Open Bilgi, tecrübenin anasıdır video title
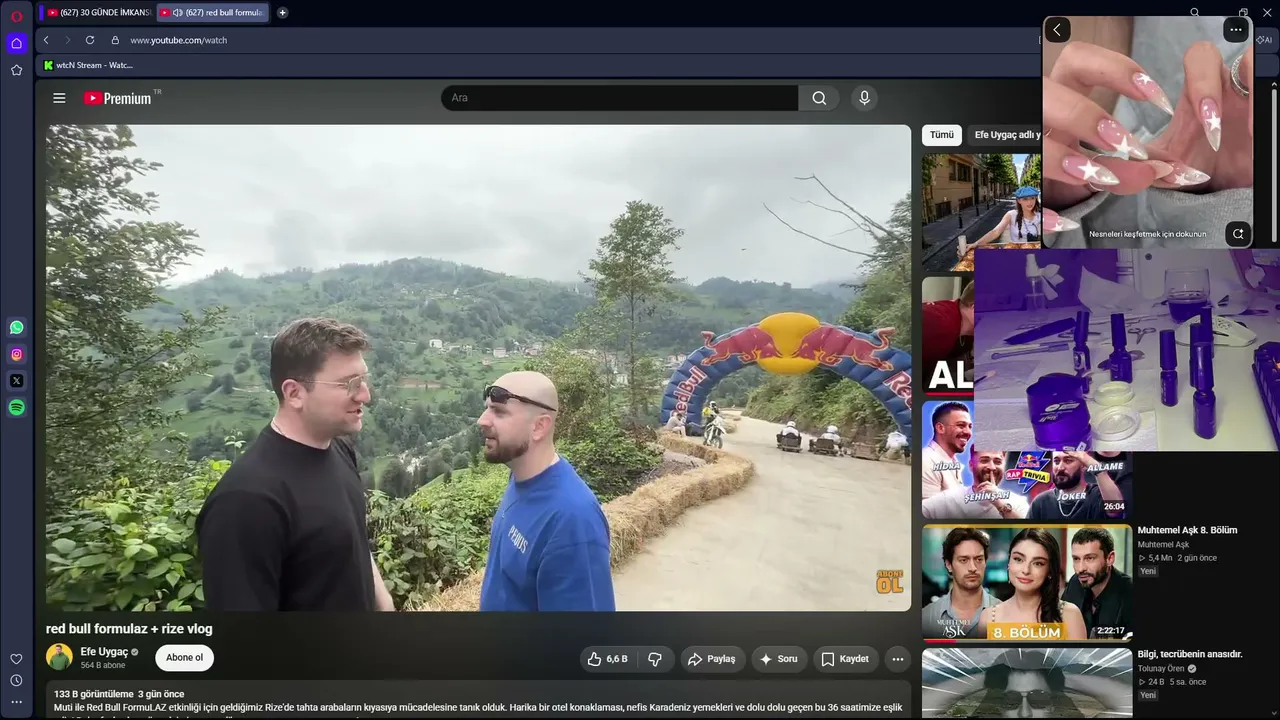Screen dimensions: 1280x720 click(x=1190, y=654)
